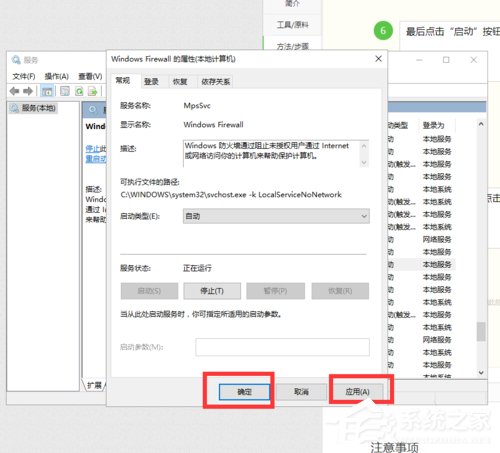Click the 登录为 column header
500x453 pixels.
[434, 125]
